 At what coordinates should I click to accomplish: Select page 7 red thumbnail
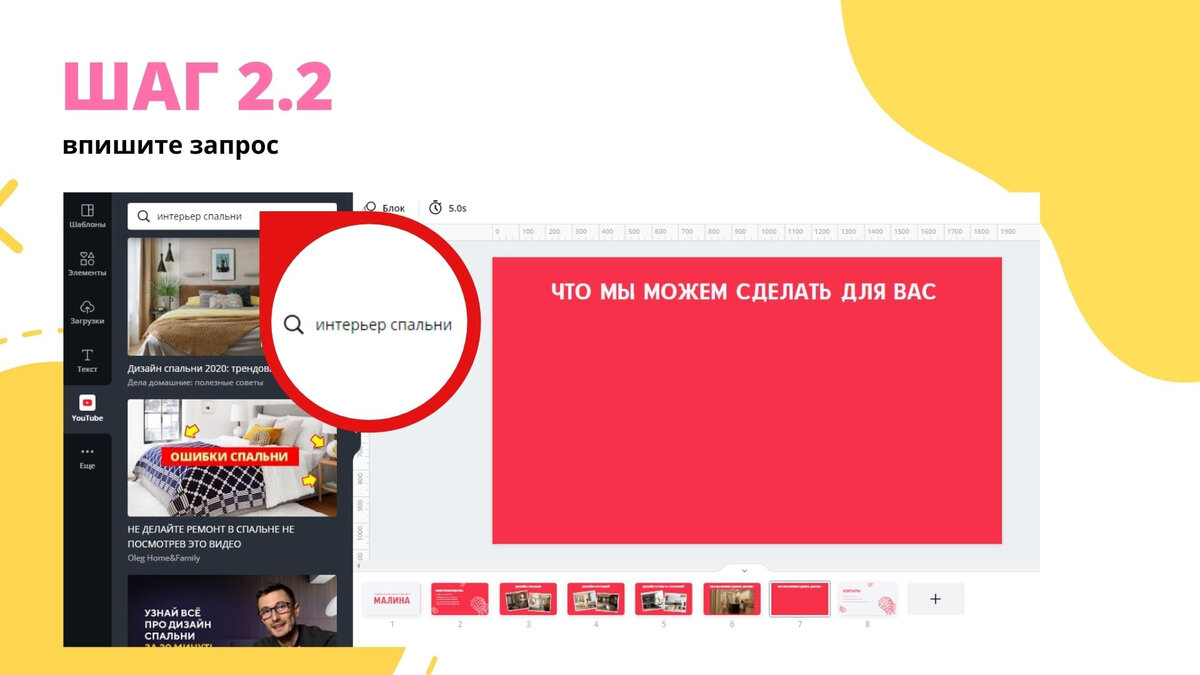pyautogui.click(x=800, y=599)
